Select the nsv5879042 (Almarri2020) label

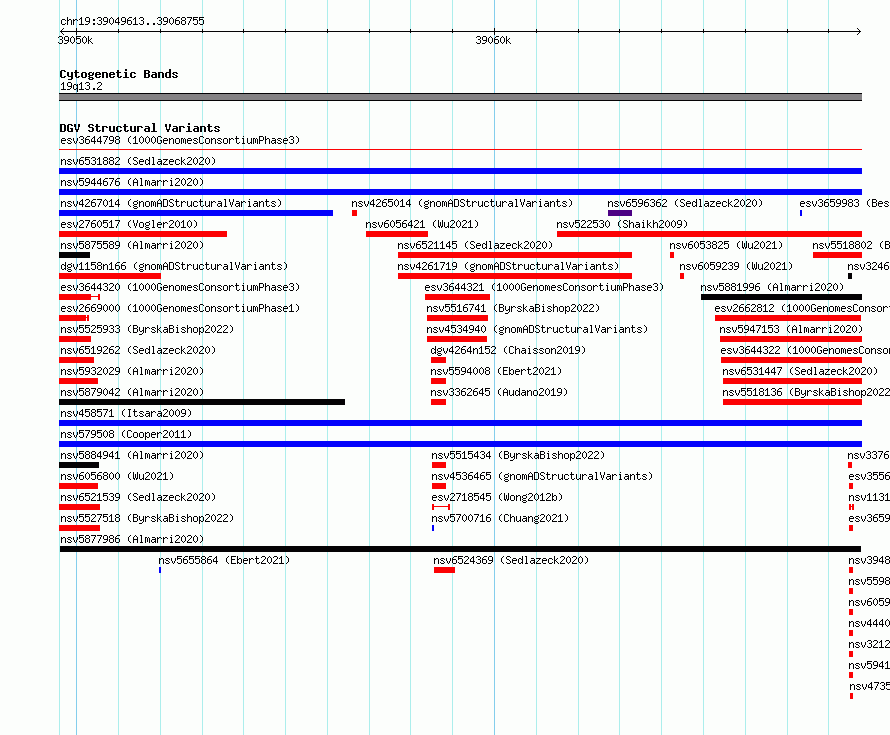(132, 392)
